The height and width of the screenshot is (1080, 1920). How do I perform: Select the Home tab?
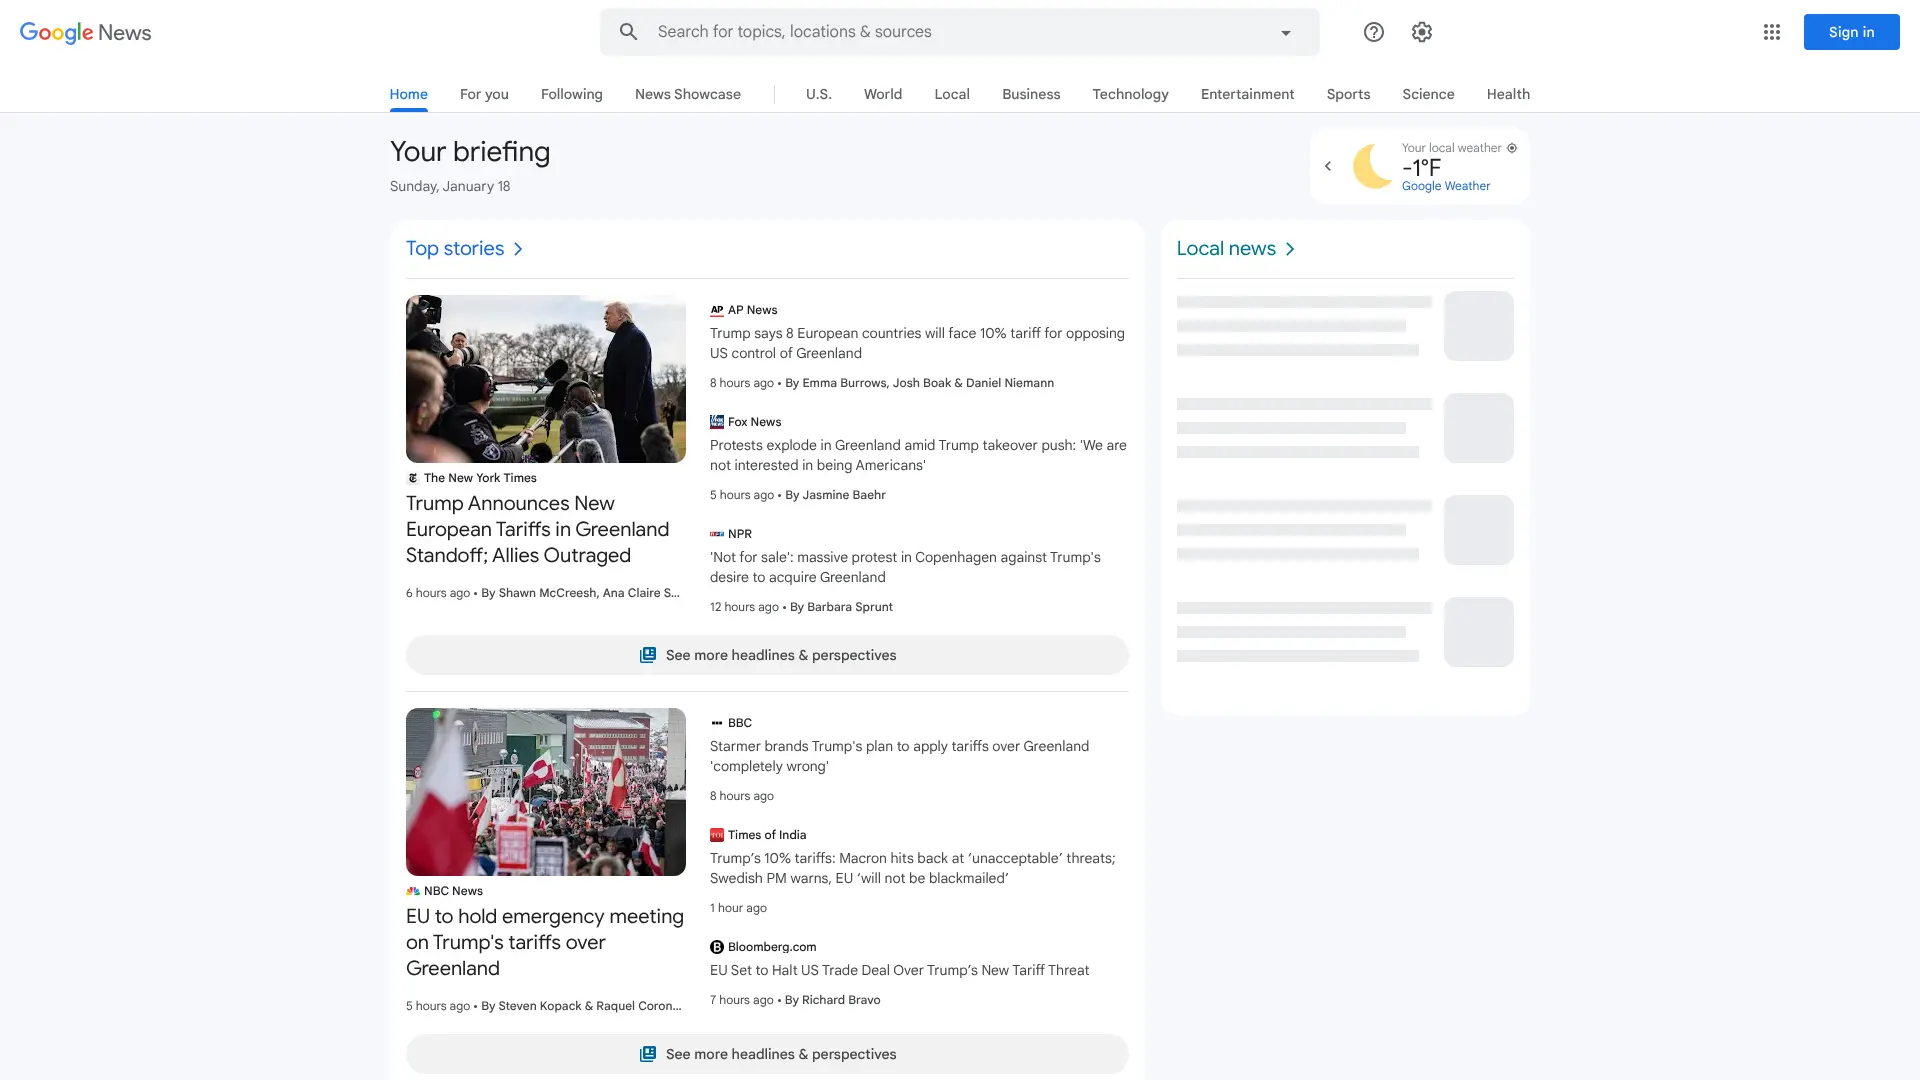[409, 94]
